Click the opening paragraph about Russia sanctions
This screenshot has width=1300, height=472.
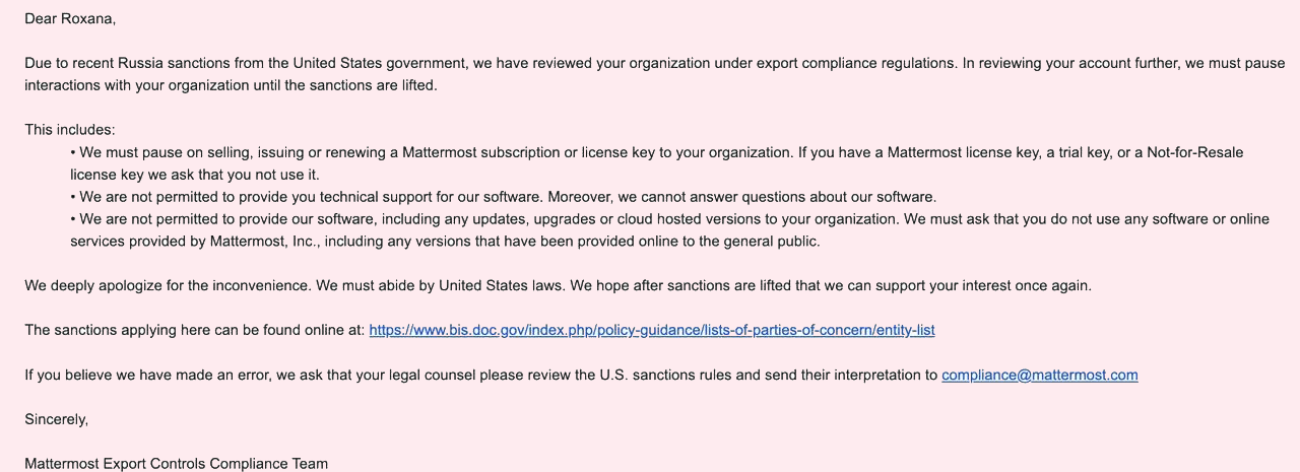pos(400,63)
